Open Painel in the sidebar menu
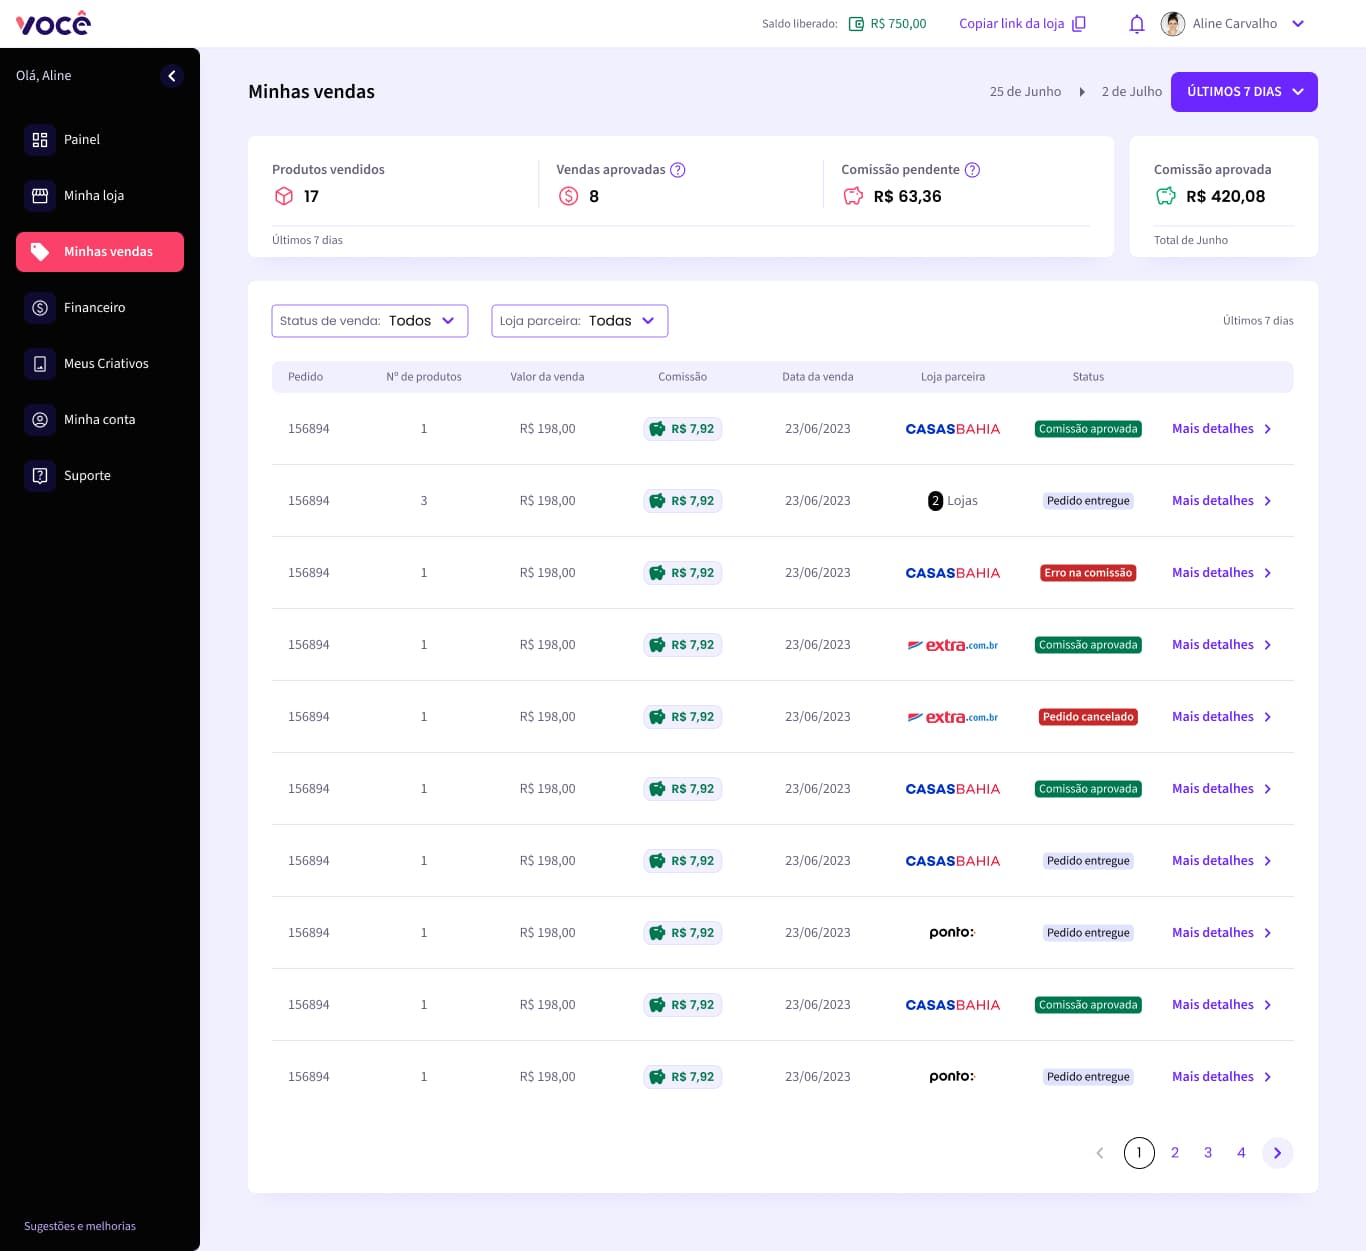Screen dimensions: 1366x1251 pos(82,140)
